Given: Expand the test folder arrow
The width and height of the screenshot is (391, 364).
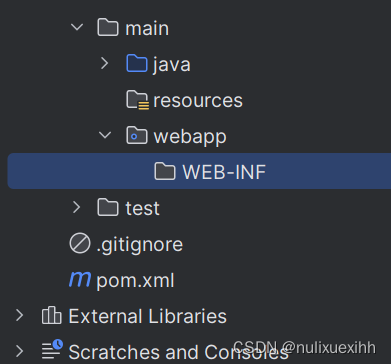Looking at the screenshot, I should click(x=76, y=207).
